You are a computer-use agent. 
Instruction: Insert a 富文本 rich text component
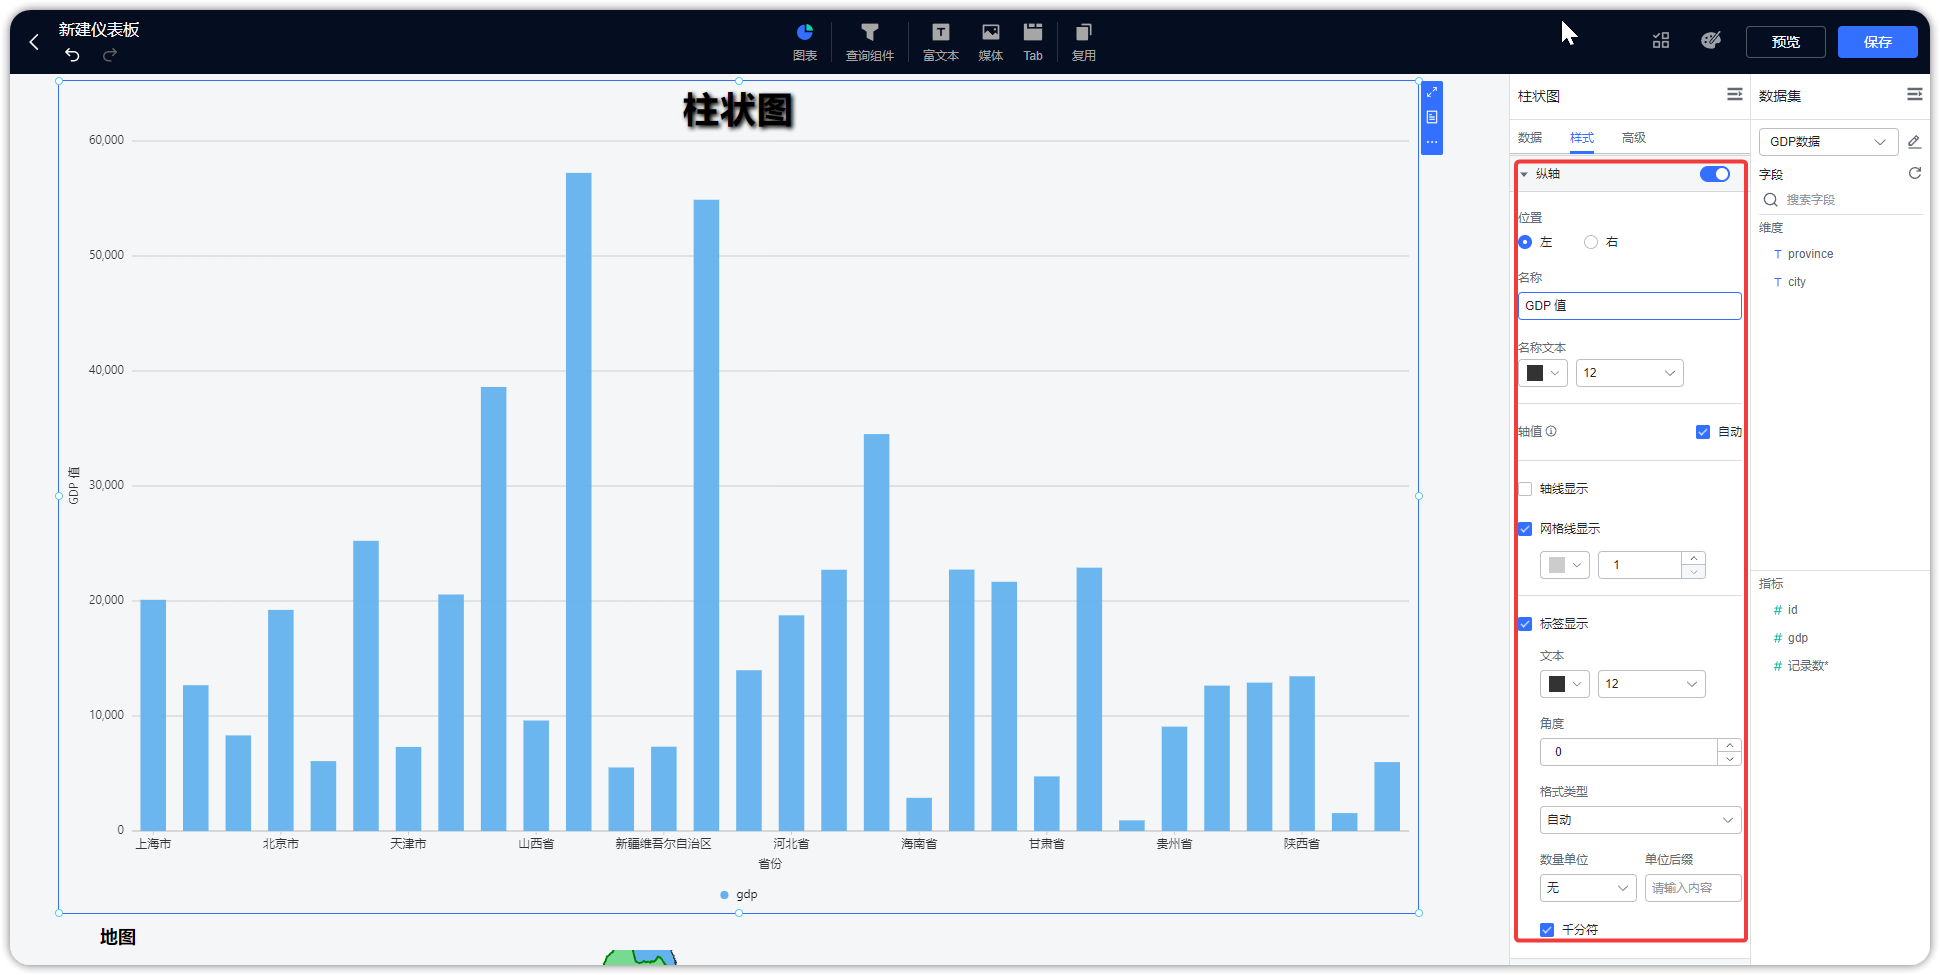tap(941, 42)
